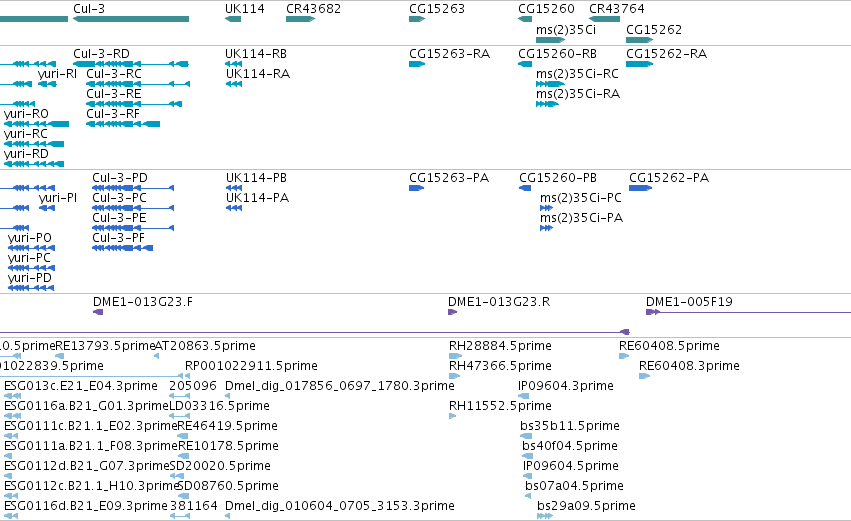This screenshot has width=851, height=521.
Task: Click the CG15262 gene arrow glyph
Action: coord(639,40)
